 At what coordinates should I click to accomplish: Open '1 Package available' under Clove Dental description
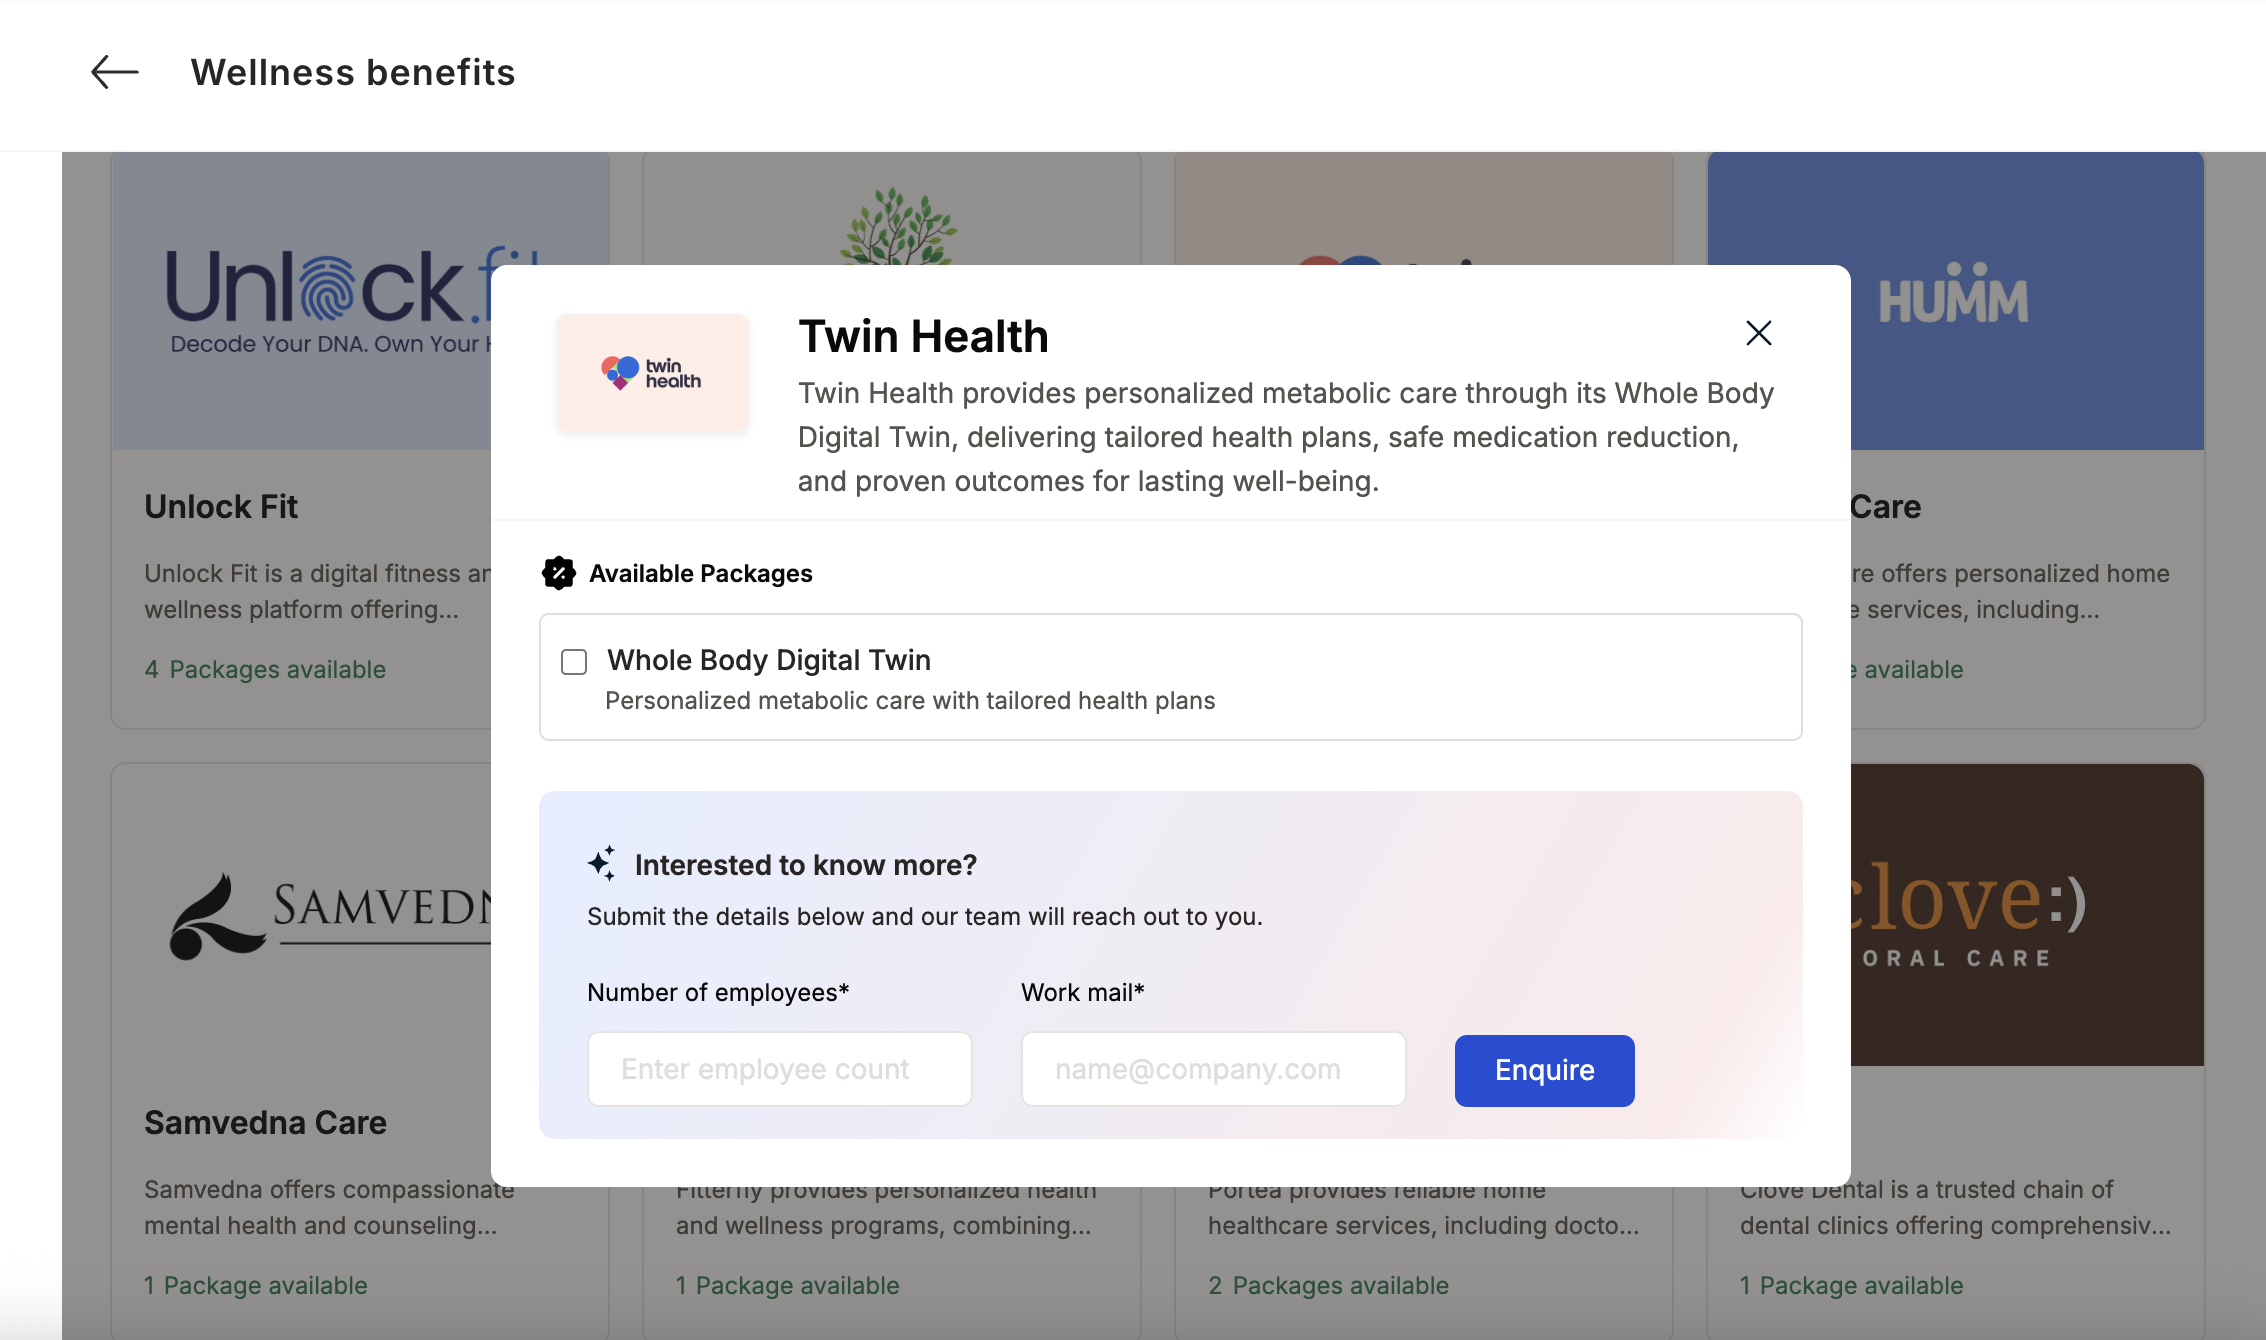[1852, 1285]
